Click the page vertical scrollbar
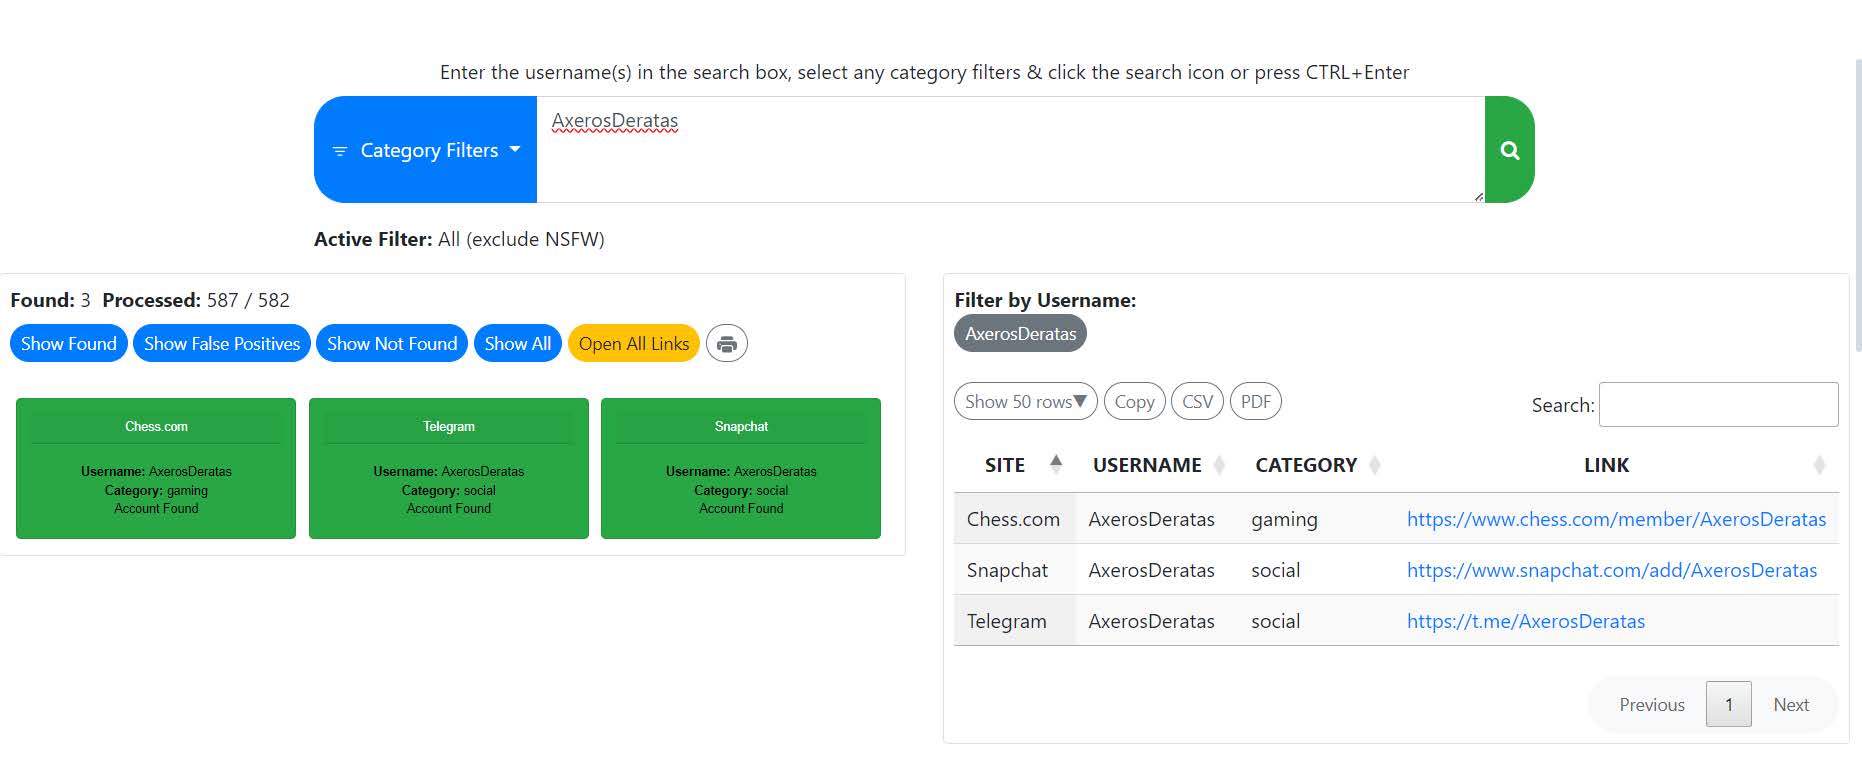This screenshot has width=1862, height=762. point(1857,205)
